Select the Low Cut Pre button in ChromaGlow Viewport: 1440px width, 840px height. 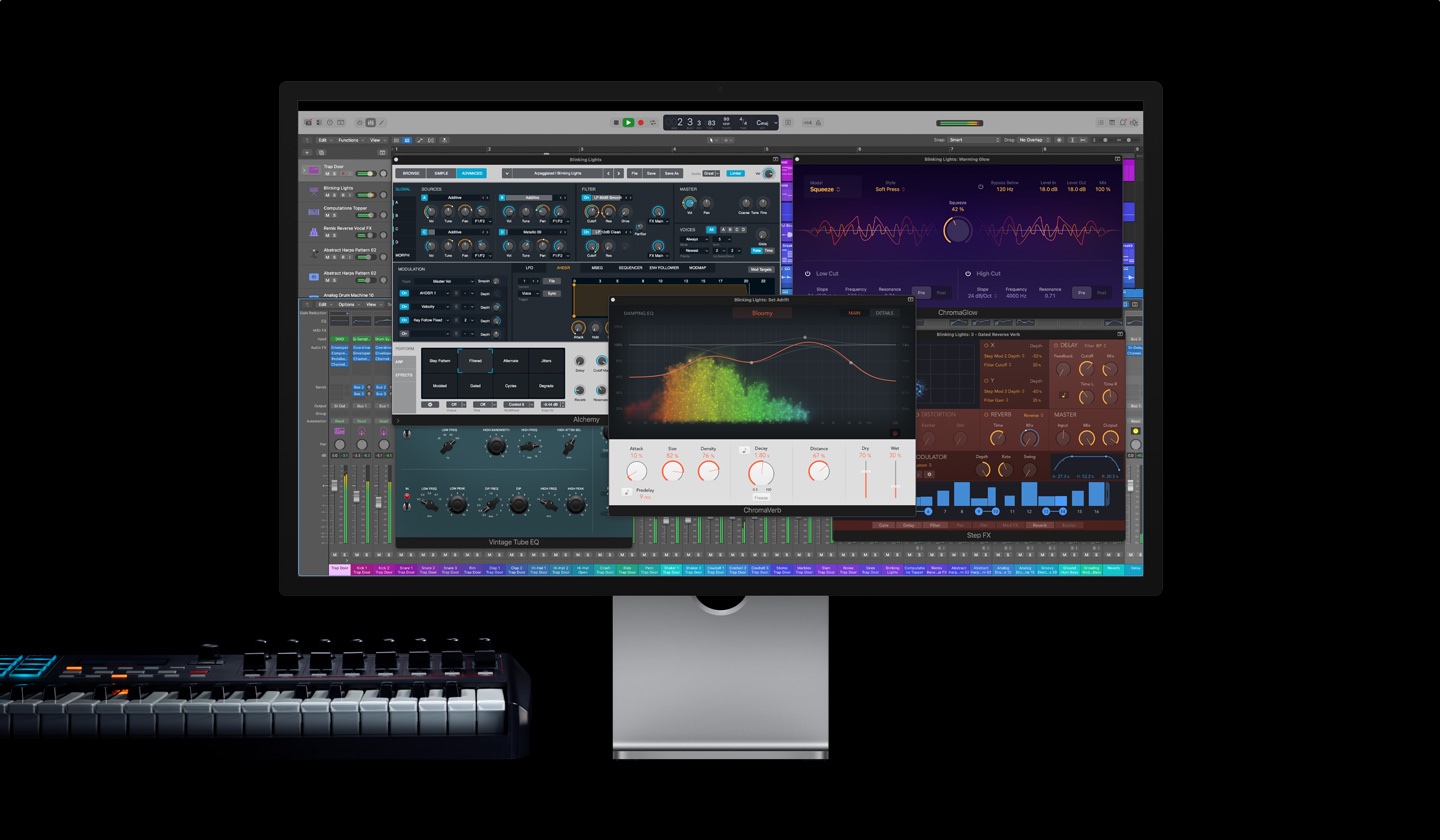[x=922, y=293]
